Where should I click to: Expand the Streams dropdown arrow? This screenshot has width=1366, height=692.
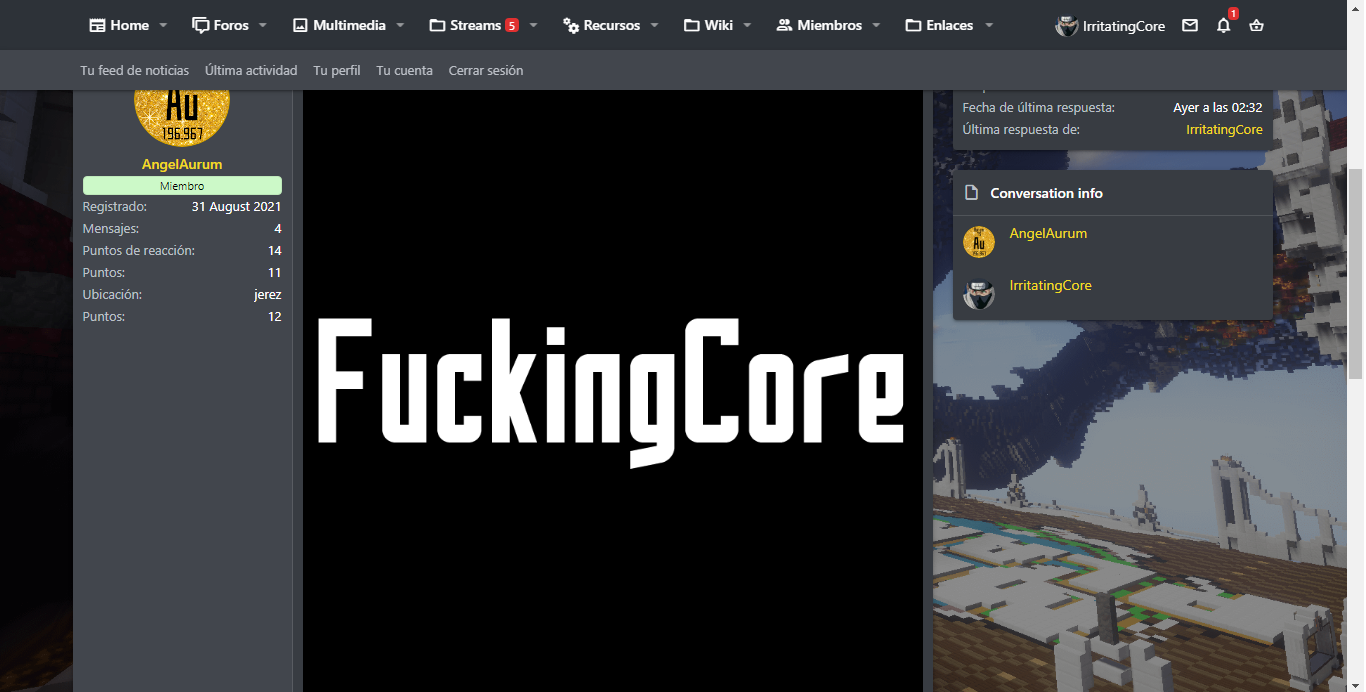coord(533,25)
